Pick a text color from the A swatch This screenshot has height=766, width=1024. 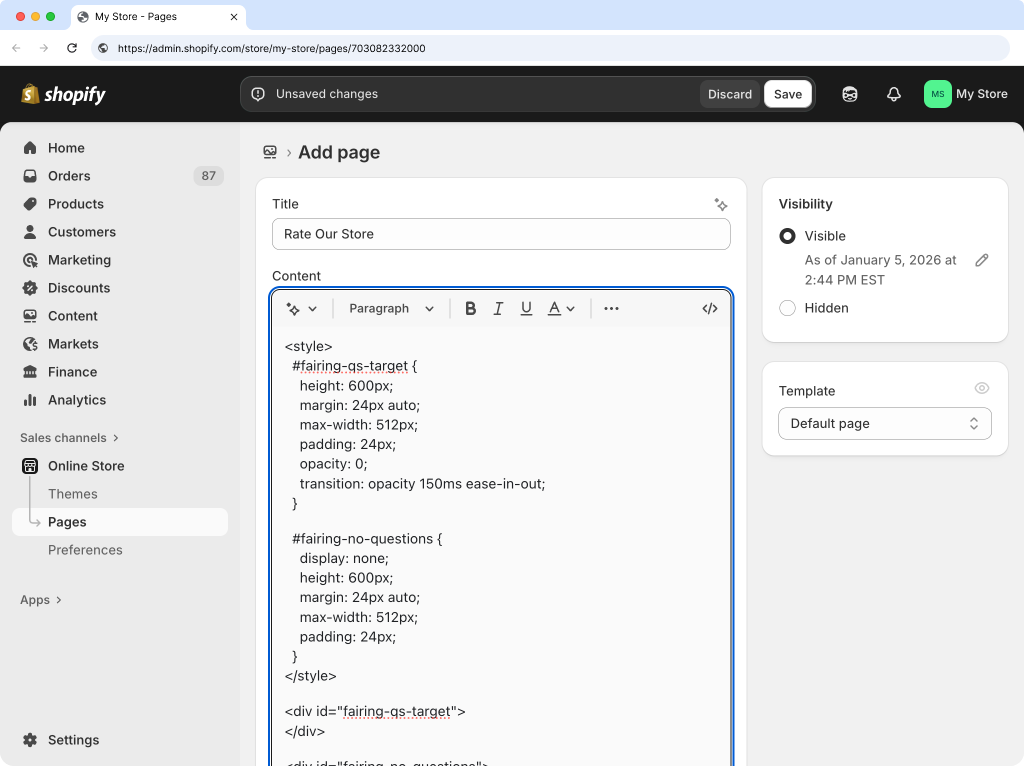(x=553, y=308)
